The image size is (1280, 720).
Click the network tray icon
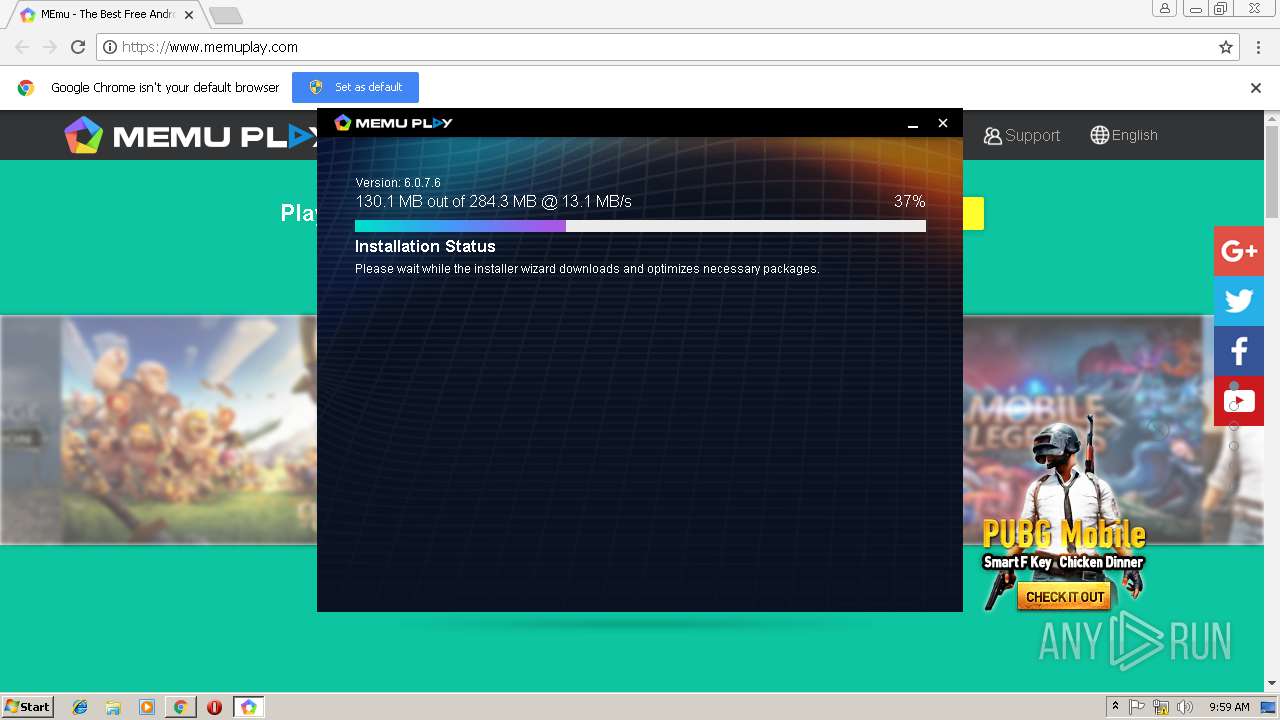[x=1161, y=707]
